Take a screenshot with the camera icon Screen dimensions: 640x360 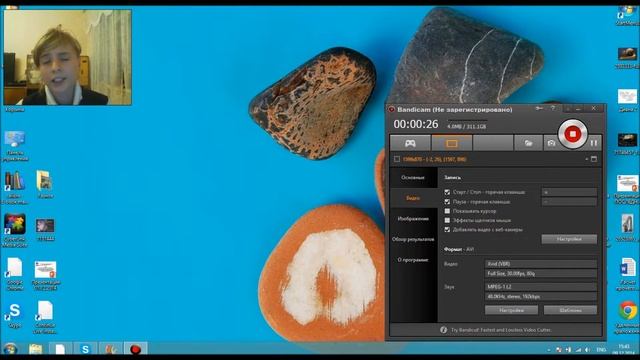(551, 143)
